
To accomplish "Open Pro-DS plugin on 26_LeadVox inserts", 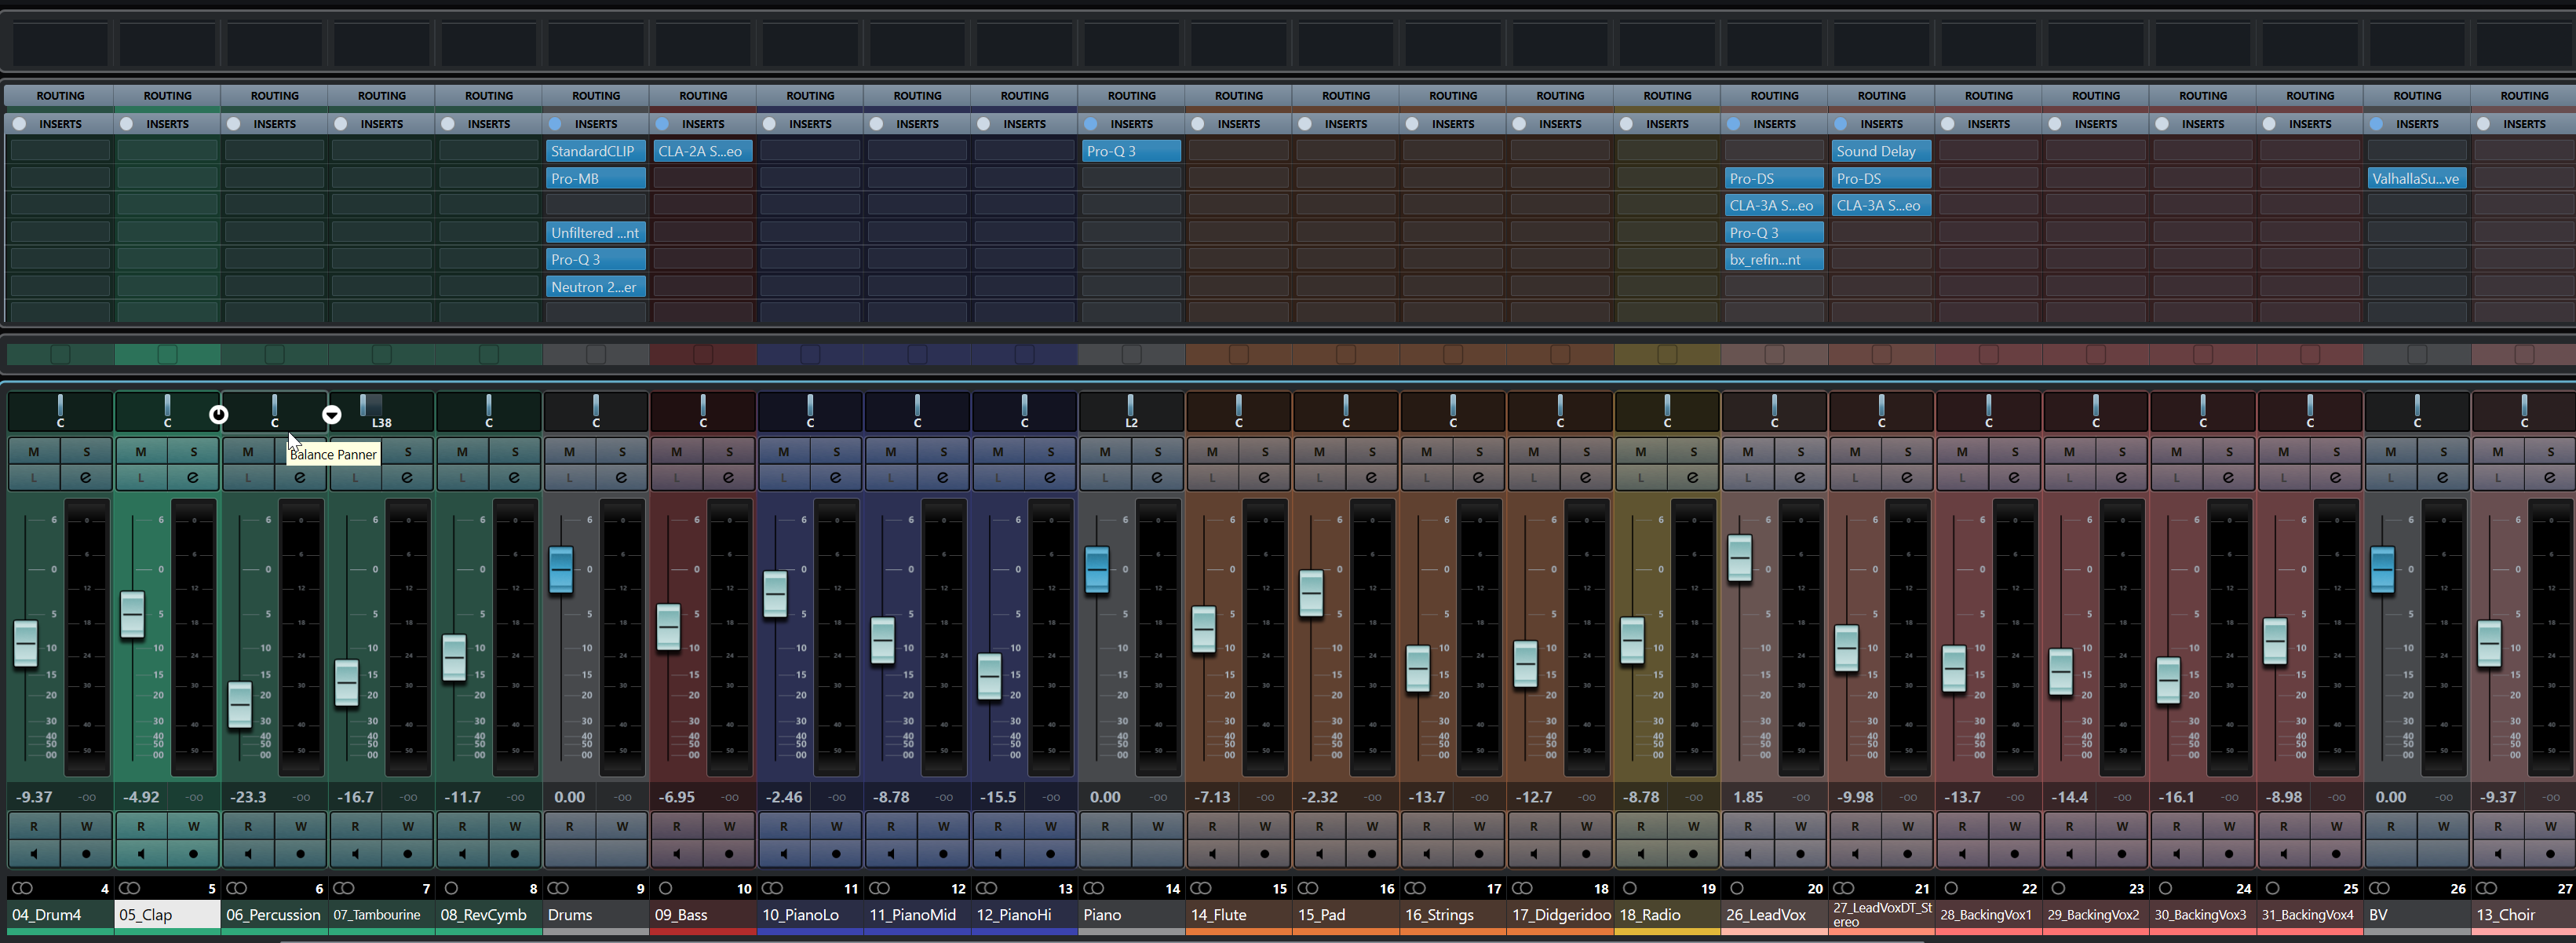I will pos(1774,178).
